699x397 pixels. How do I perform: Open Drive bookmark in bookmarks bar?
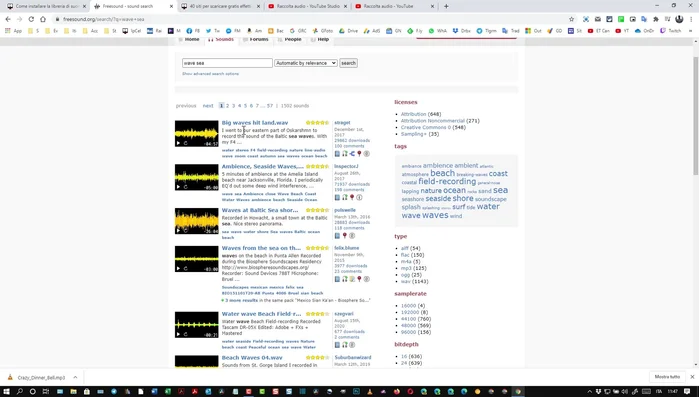348,31
